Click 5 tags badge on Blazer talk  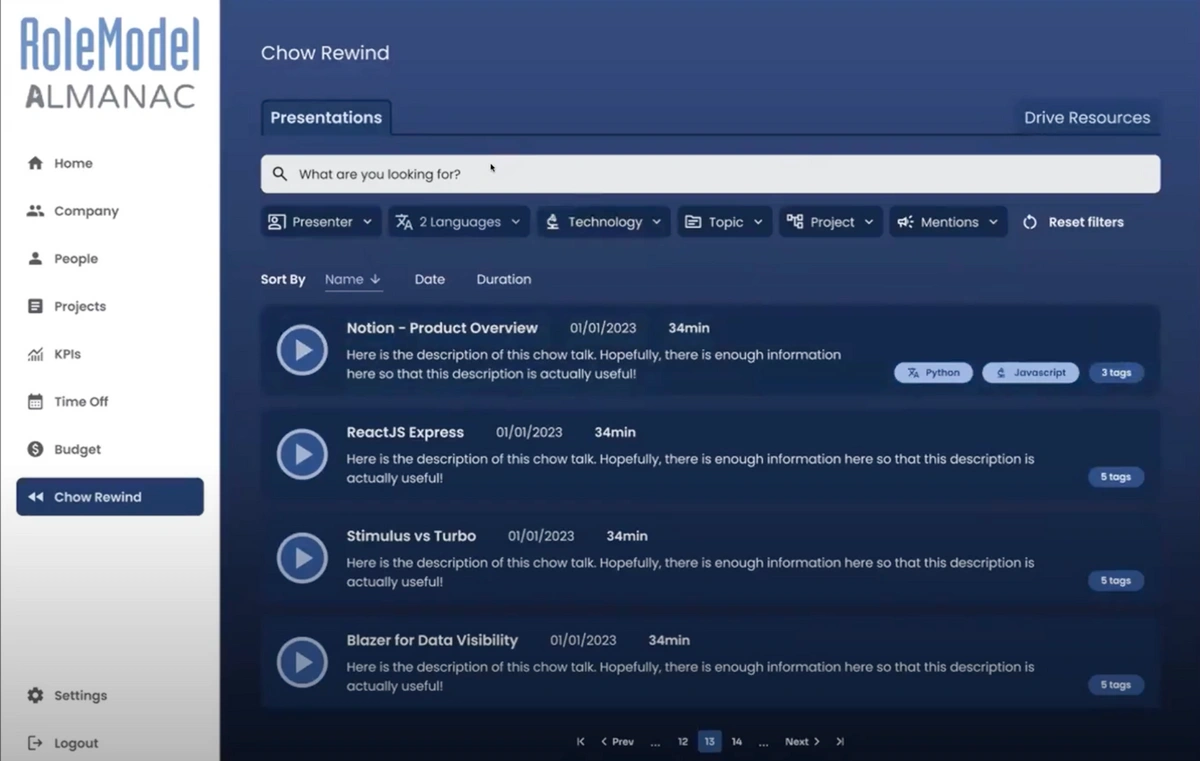click(1116, 685)
